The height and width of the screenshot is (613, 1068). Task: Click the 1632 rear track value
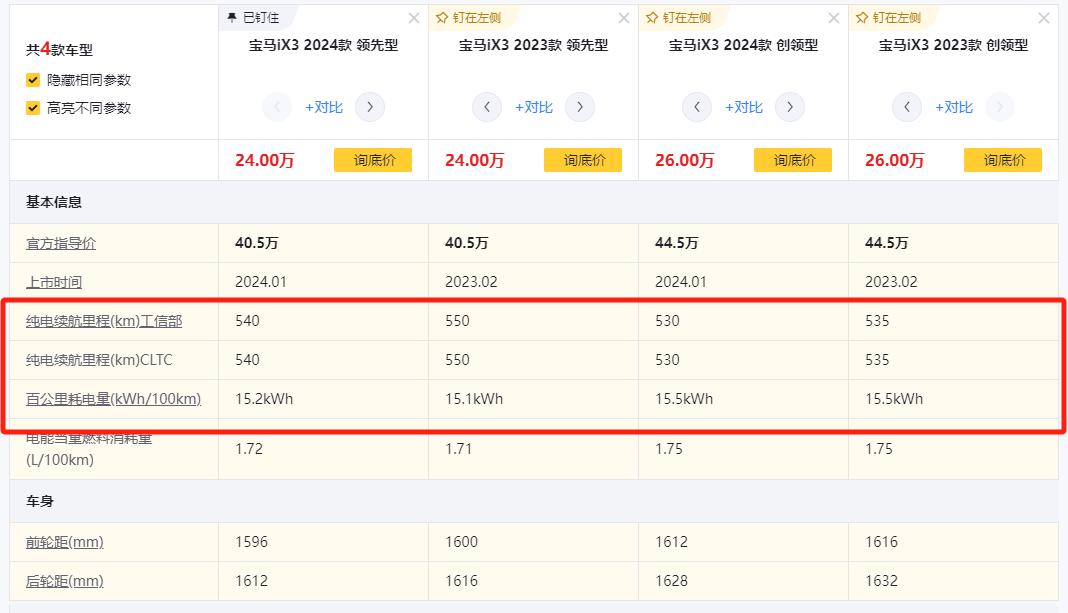[x=881, y=581]
